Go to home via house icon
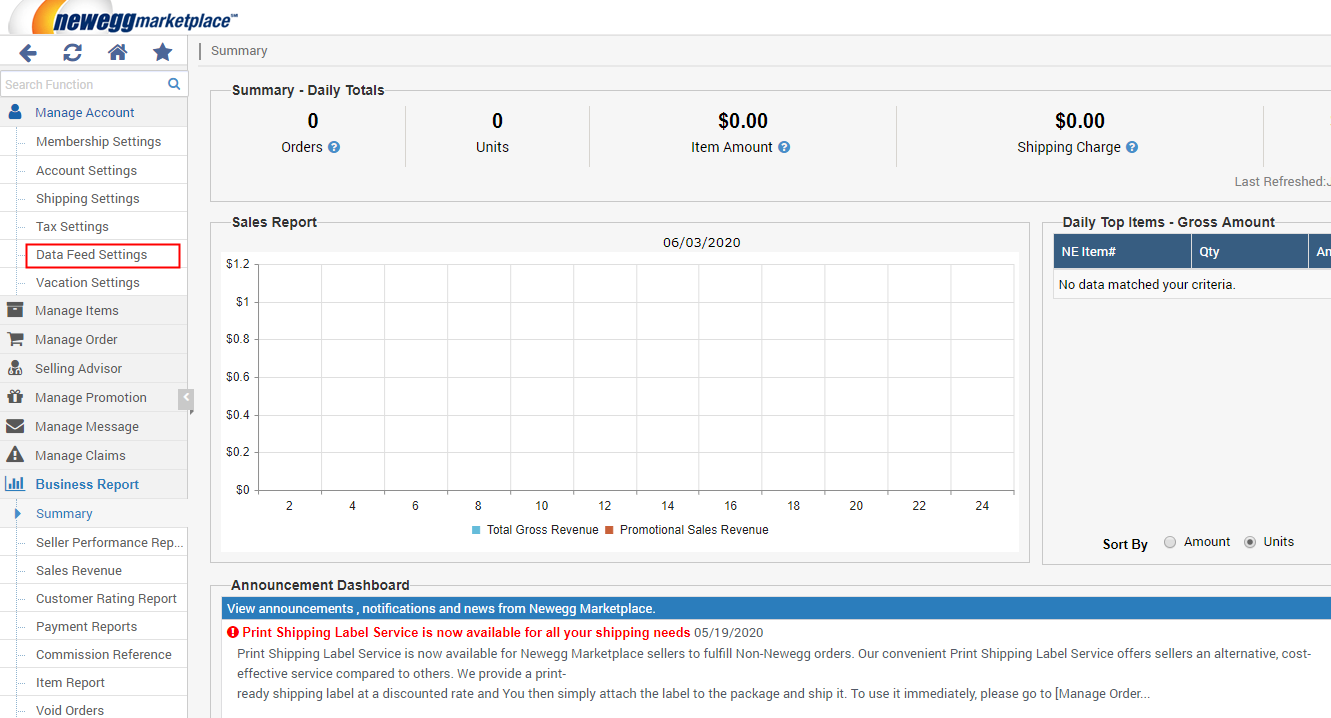 (x=118, y=53)
